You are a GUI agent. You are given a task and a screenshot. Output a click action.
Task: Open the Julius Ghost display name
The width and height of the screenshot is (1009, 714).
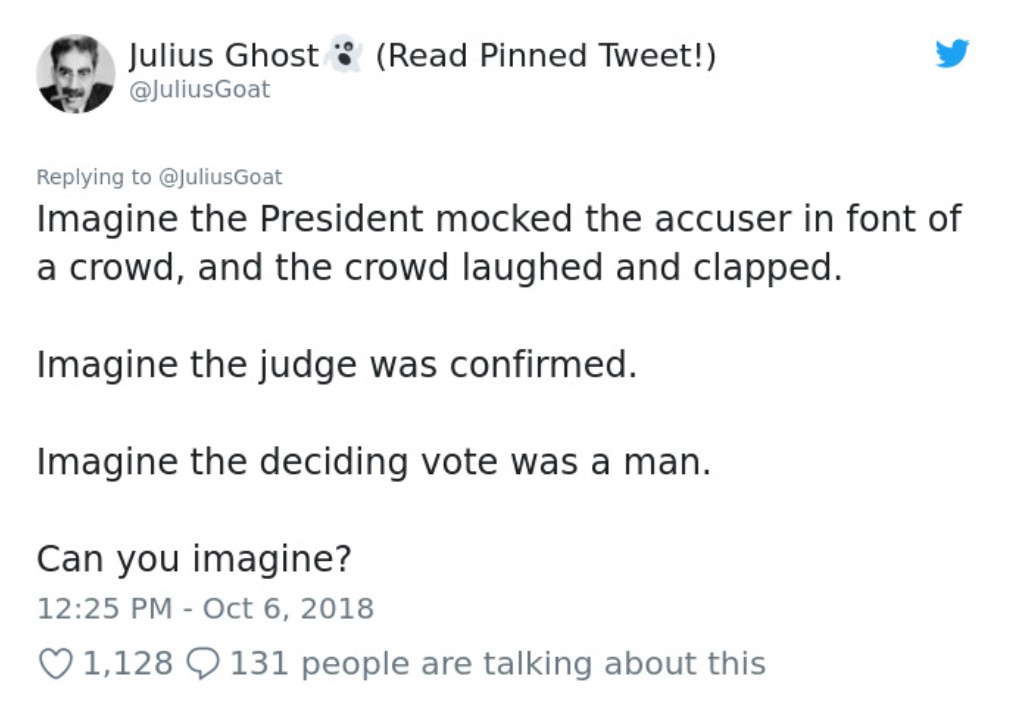click(x=223, y=55)
